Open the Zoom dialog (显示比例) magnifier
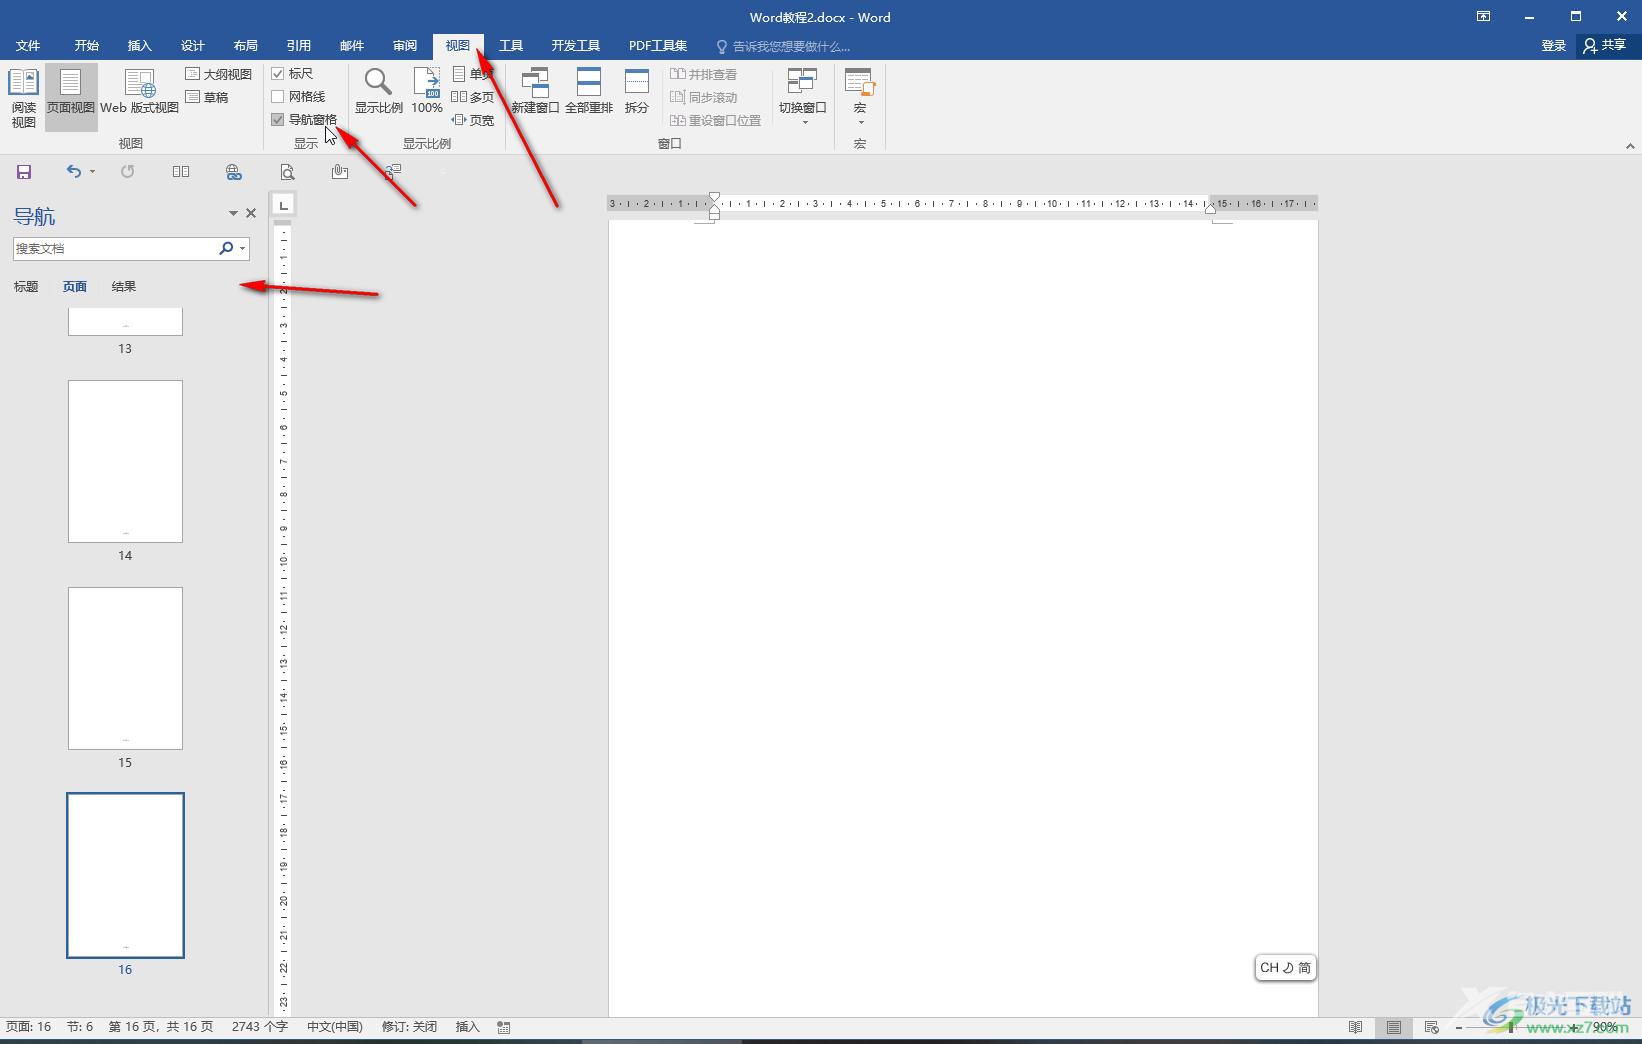The height and width of the screenshot is (1044, 1642). coord(378,91)
